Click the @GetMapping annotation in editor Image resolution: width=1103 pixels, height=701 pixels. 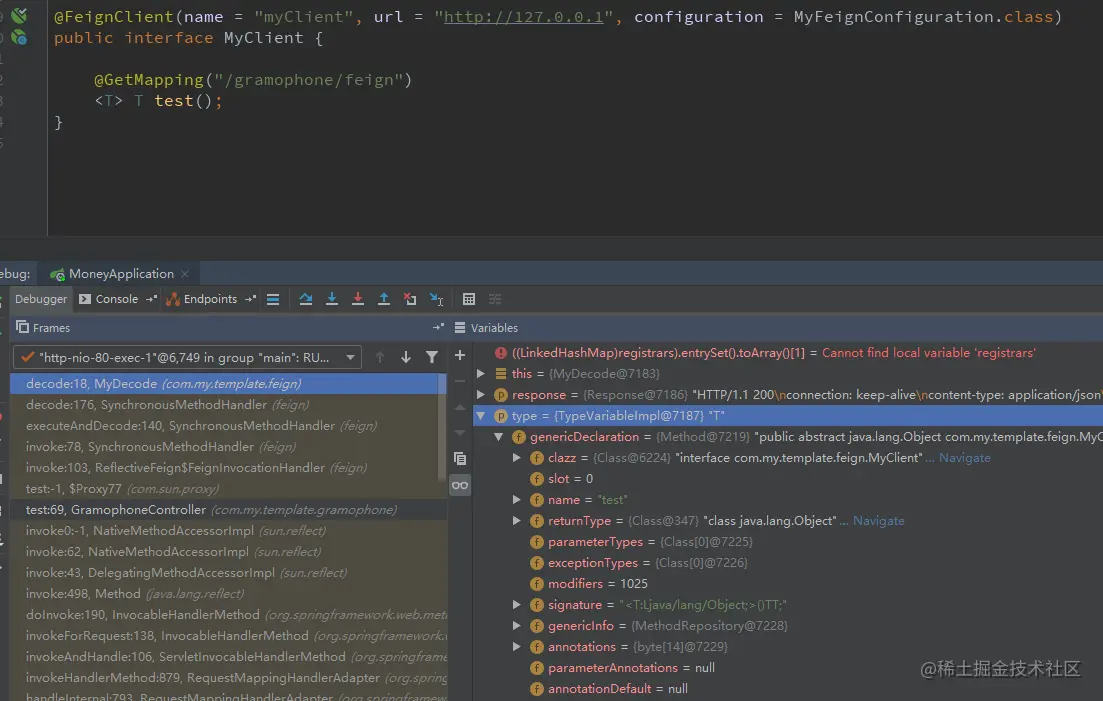(148, 80)
